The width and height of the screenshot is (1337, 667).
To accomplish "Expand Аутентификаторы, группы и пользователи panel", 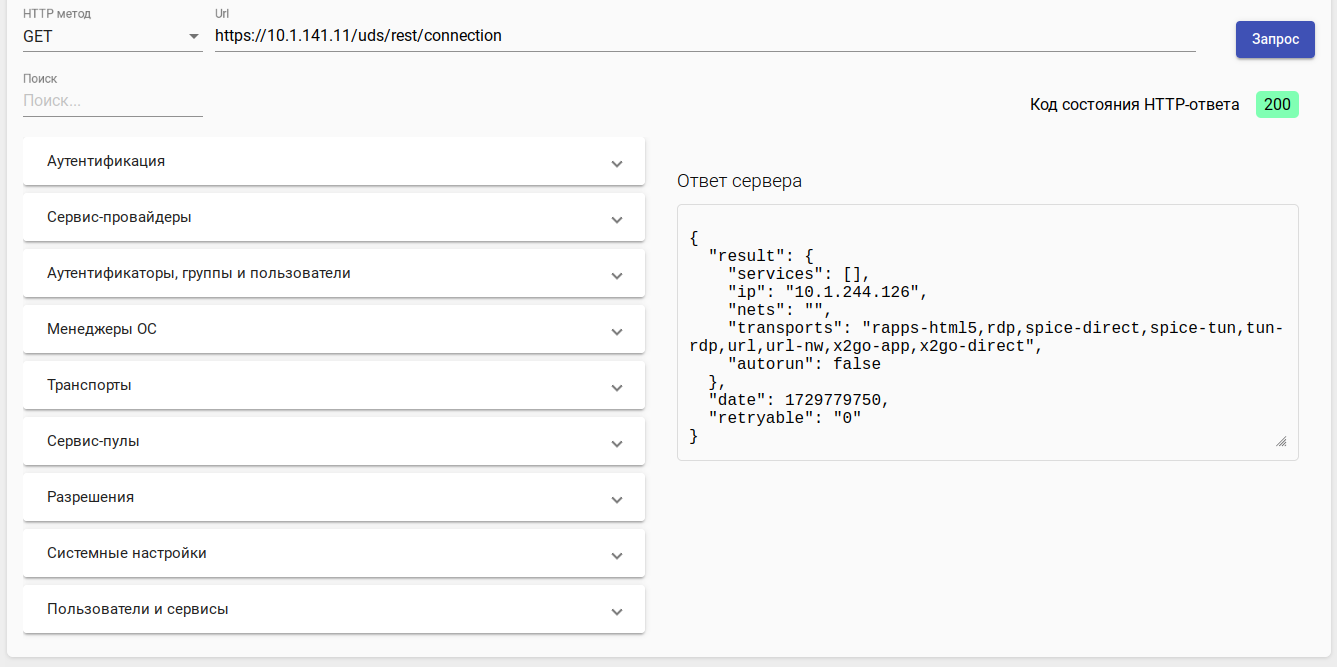I will coord(333,273).
